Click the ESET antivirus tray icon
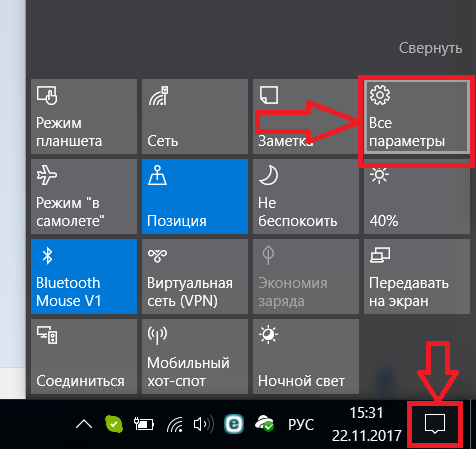The width and height of the screenshot is (476, 449). coord(234,424)
